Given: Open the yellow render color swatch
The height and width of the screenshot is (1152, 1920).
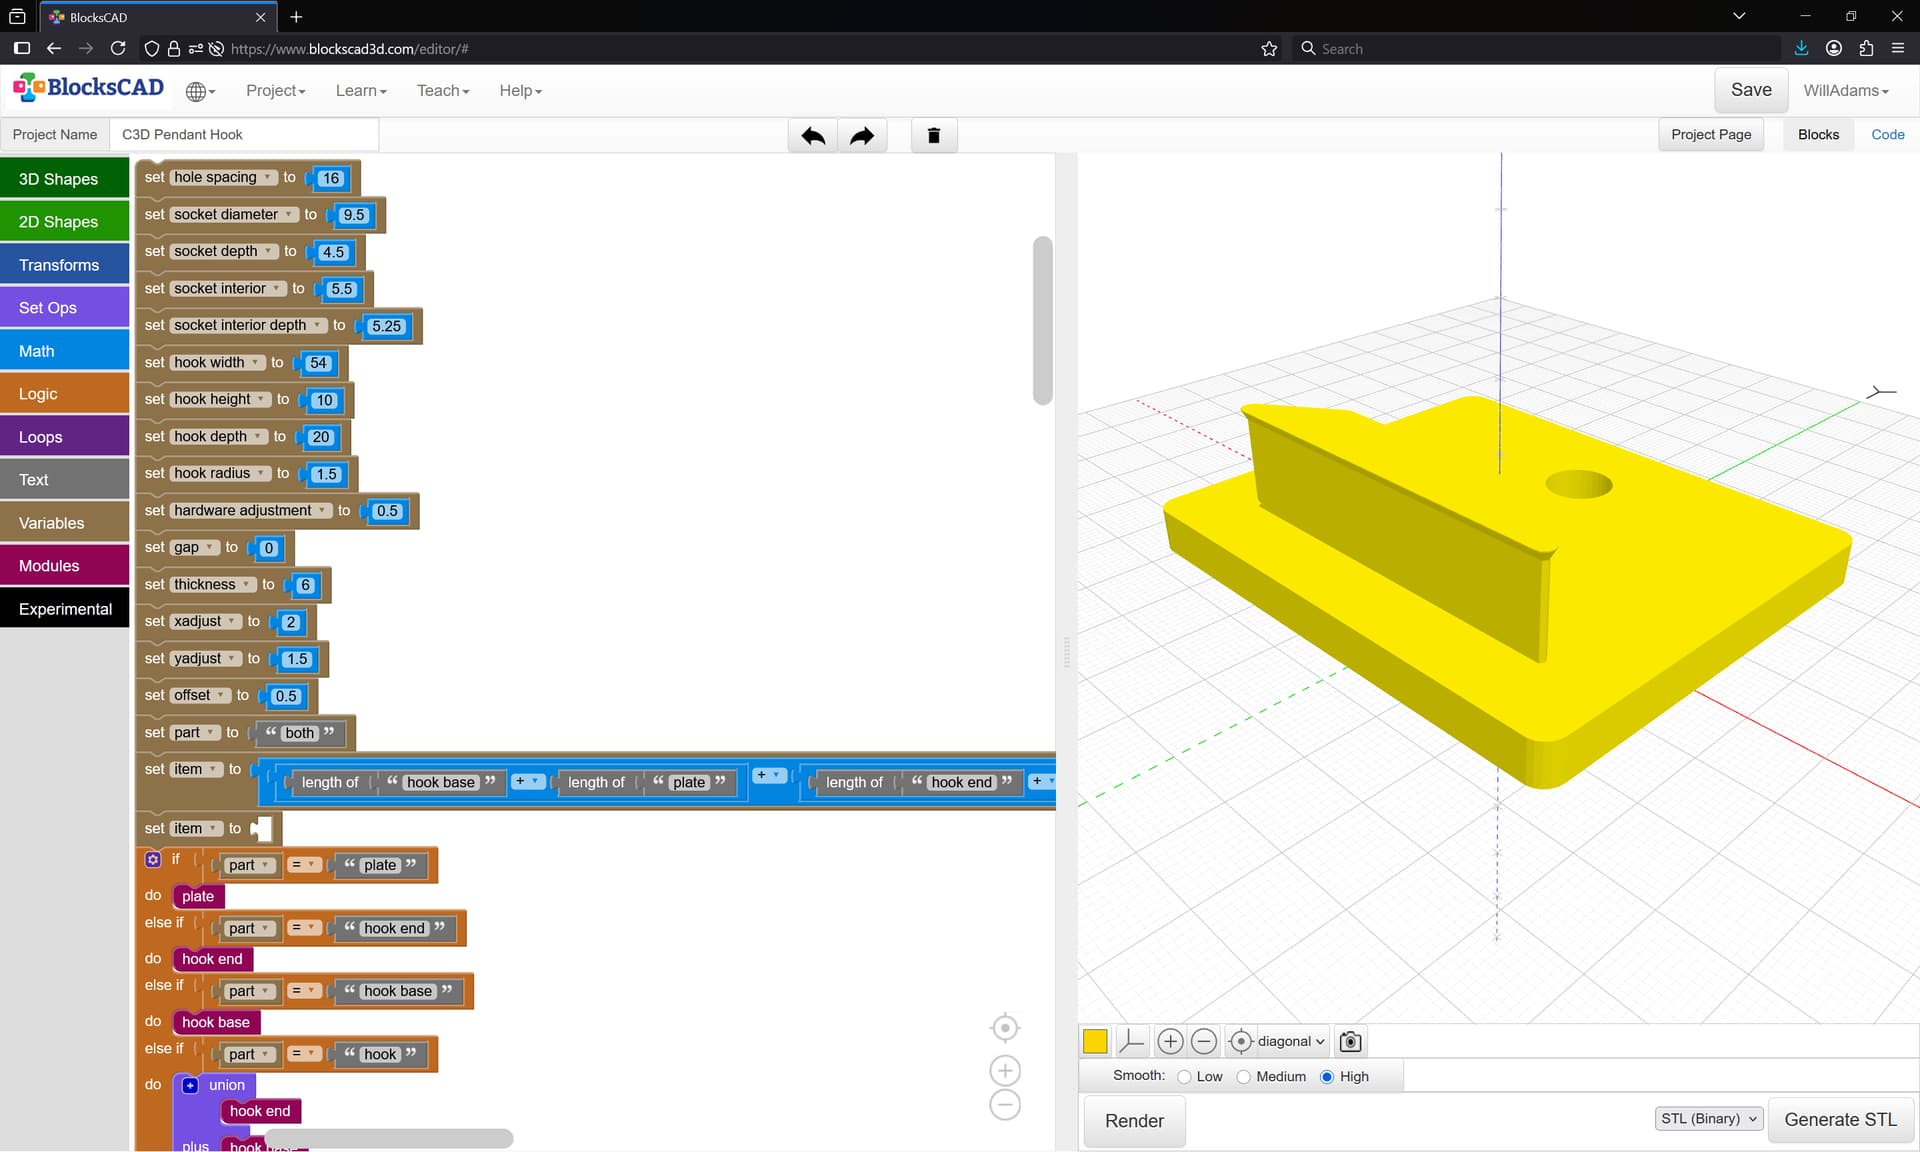Looking at the screenshot, I should pos(1095,1041).
